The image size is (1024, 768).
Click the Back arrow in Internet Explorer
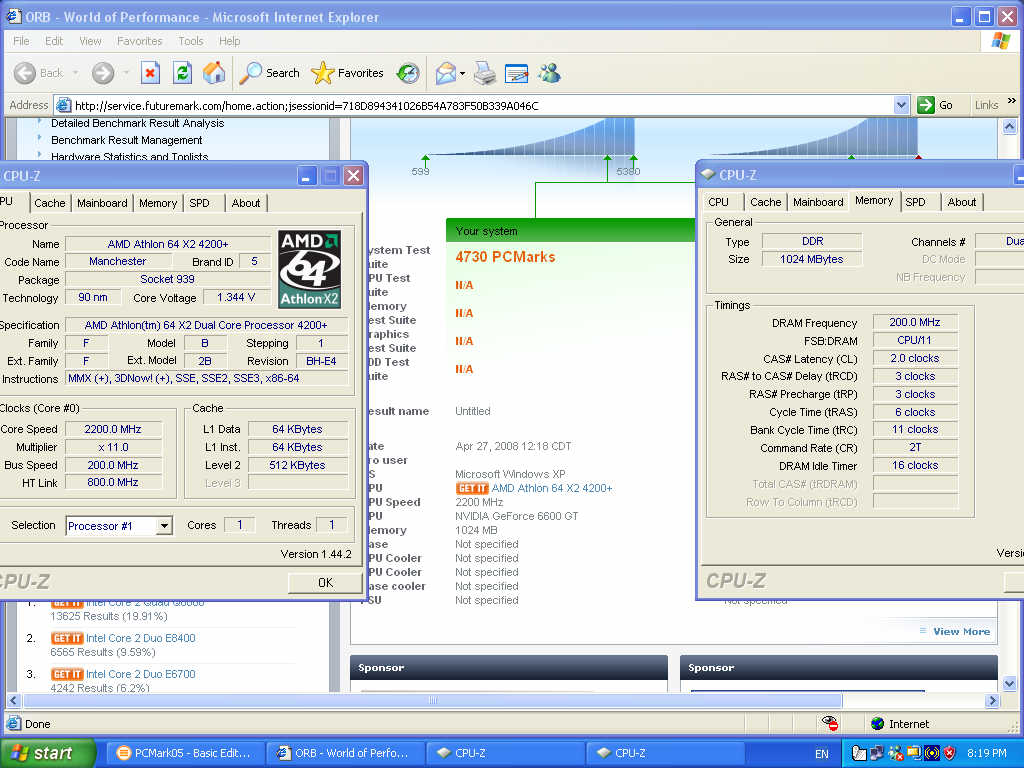click(x=25, y=73)
